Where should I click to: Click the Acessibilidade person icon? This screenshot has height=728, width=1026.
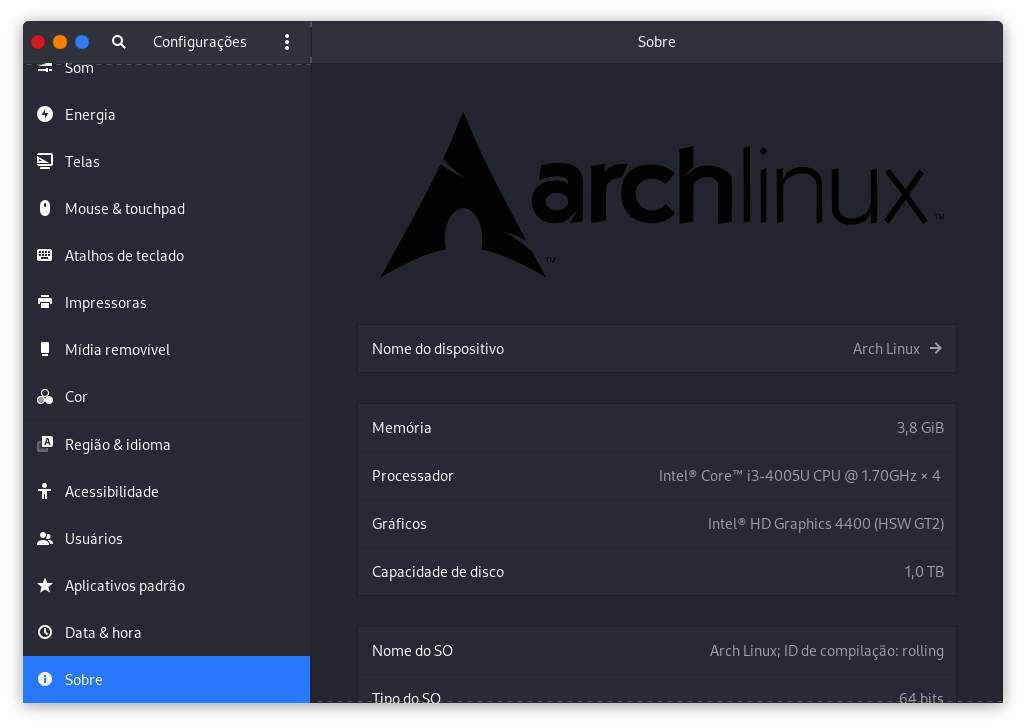[44, 491]
